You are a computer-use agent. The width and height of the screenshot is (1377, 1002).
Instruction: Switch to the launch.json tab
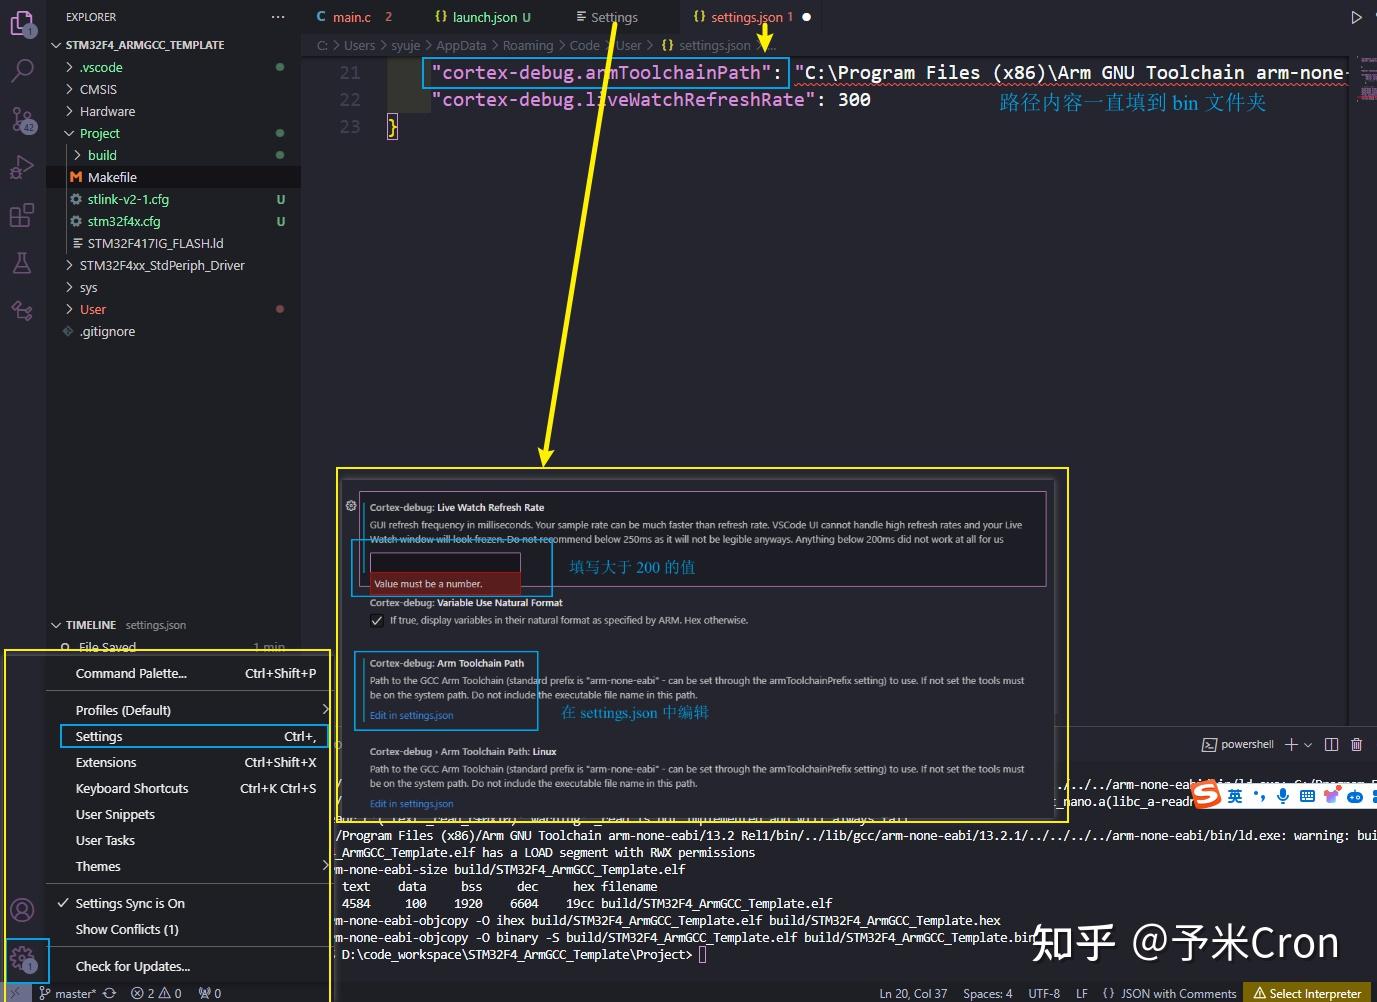point(483,17)
